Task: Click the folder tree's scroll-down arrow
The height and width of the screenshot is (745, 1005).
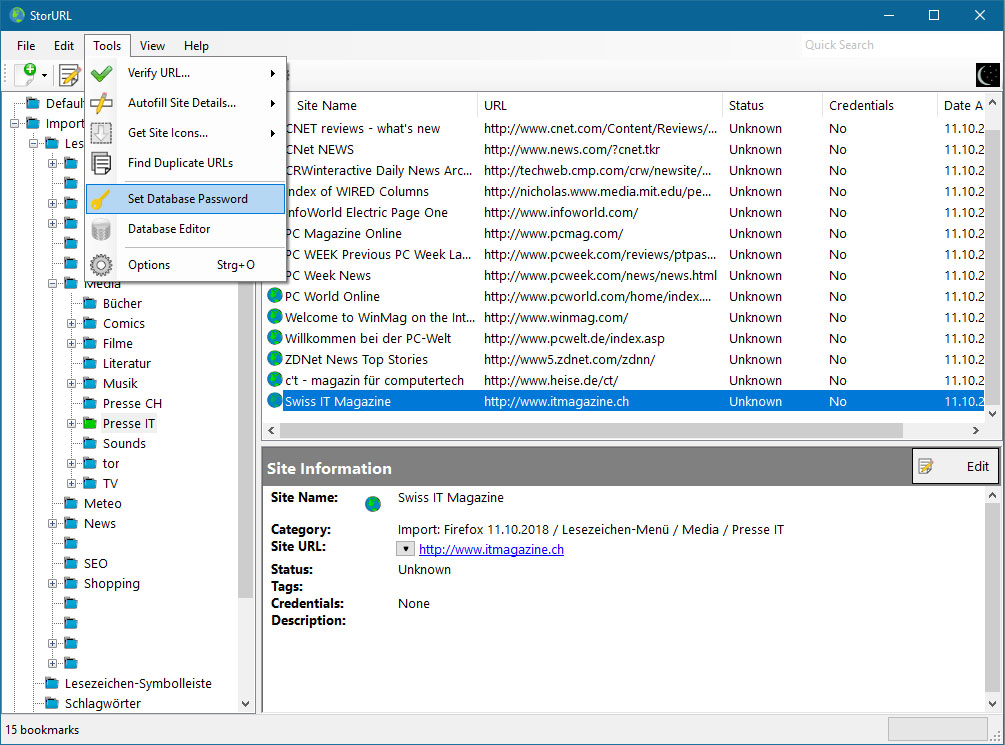Action: point(245,703)
